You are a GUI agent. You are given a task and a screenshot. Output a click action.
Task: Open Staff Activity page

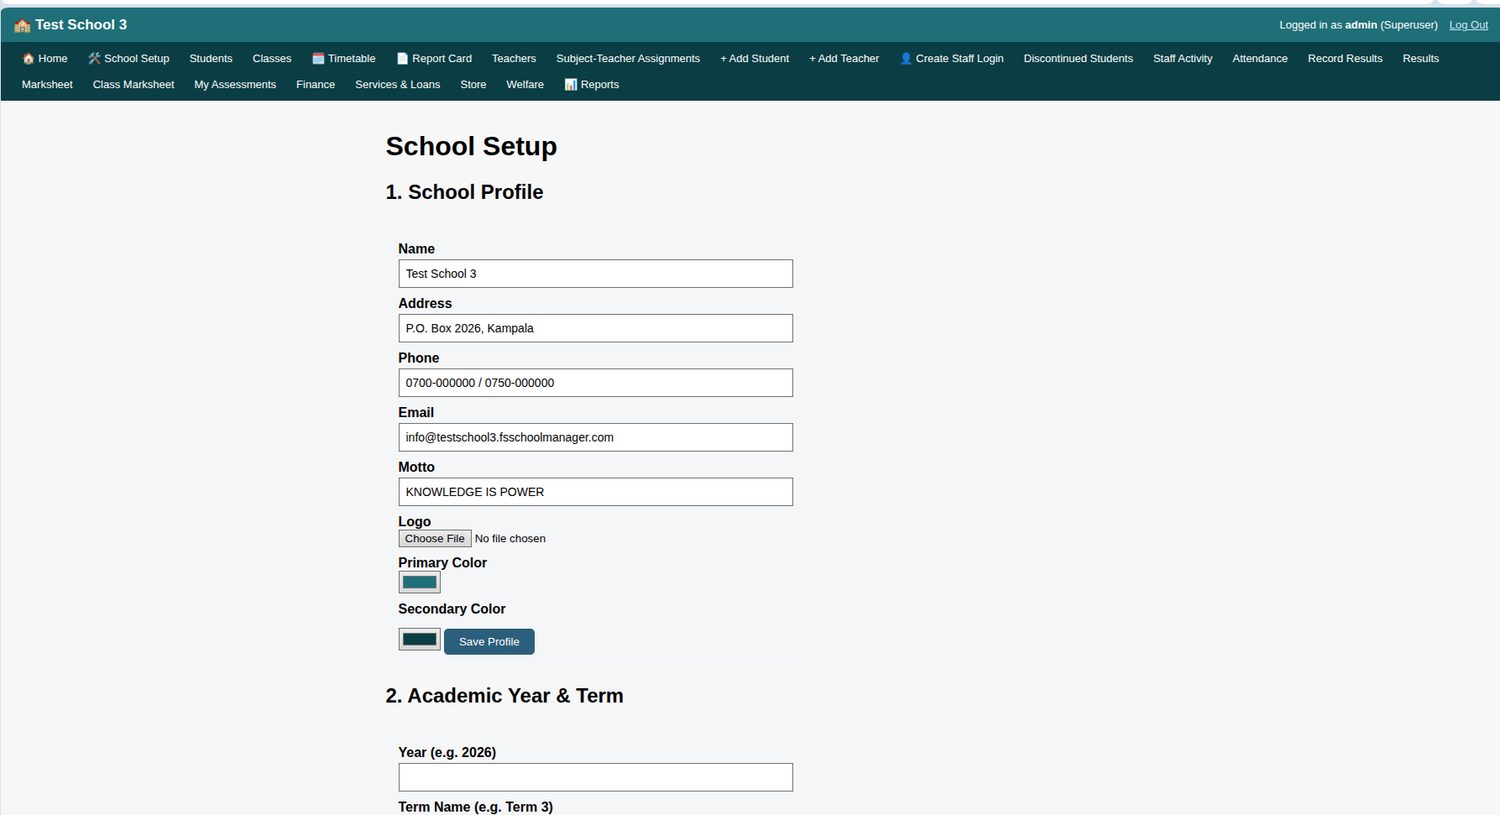(x=1182, y=59)
